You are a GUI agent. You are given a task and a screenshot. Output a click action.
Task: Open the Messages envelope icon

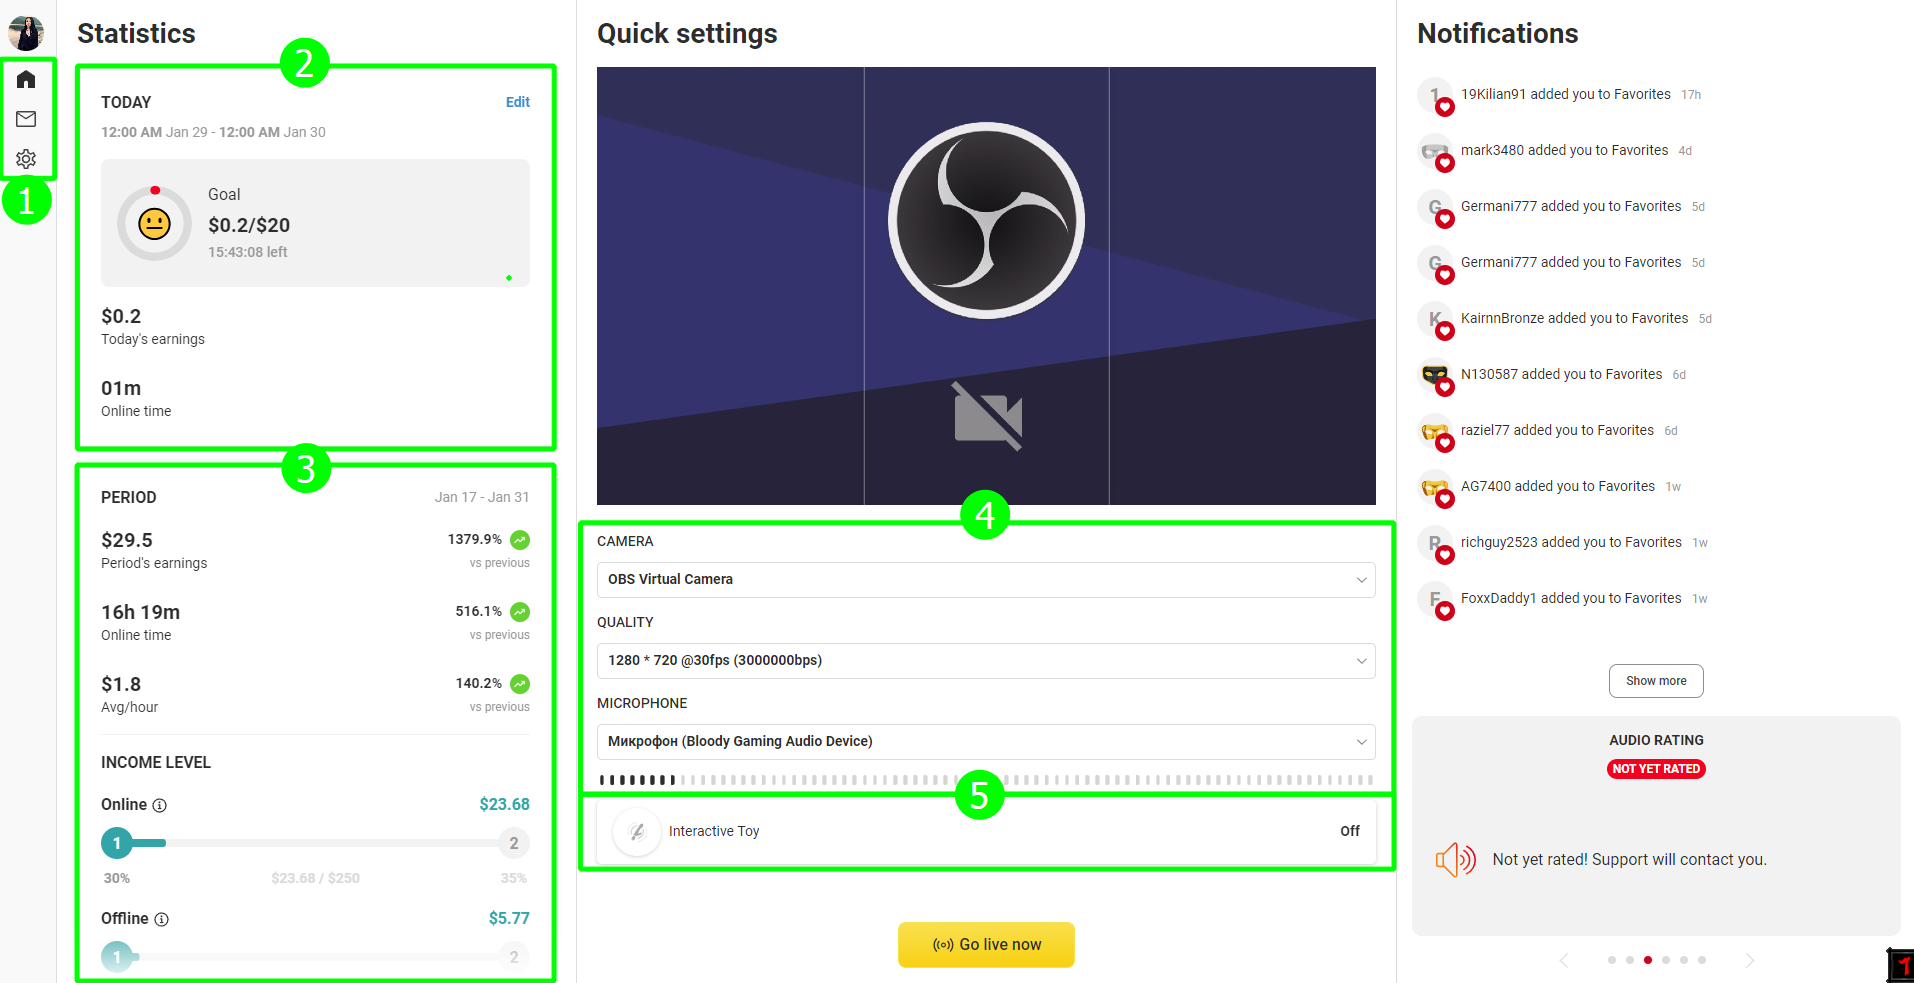coord(26,119)
